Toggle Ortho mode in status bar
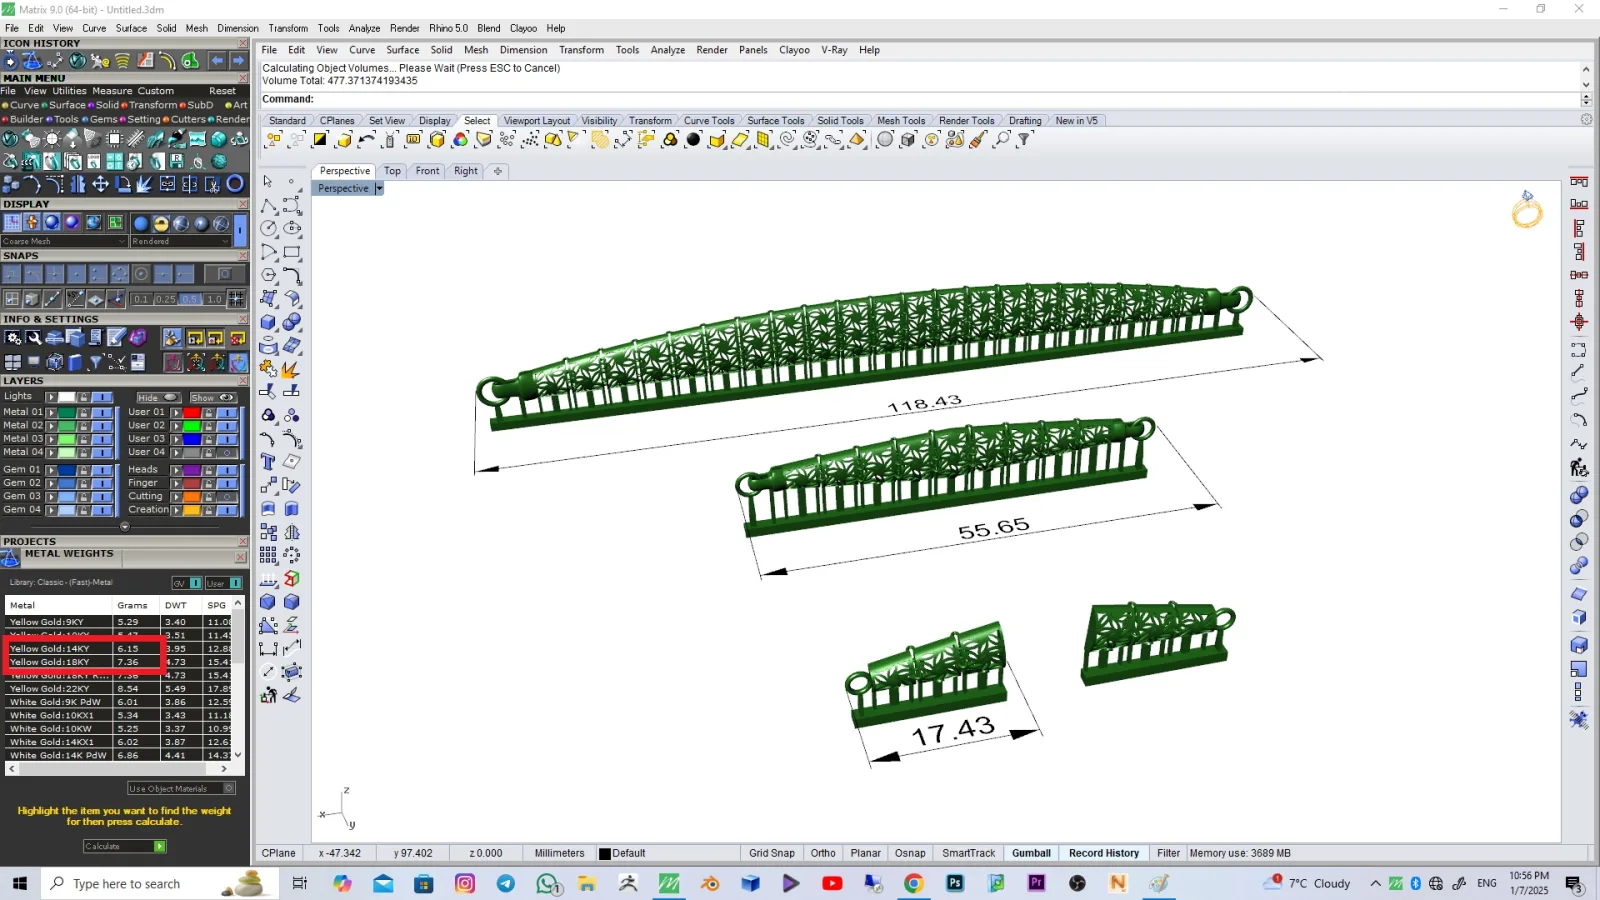 (823, 853)
